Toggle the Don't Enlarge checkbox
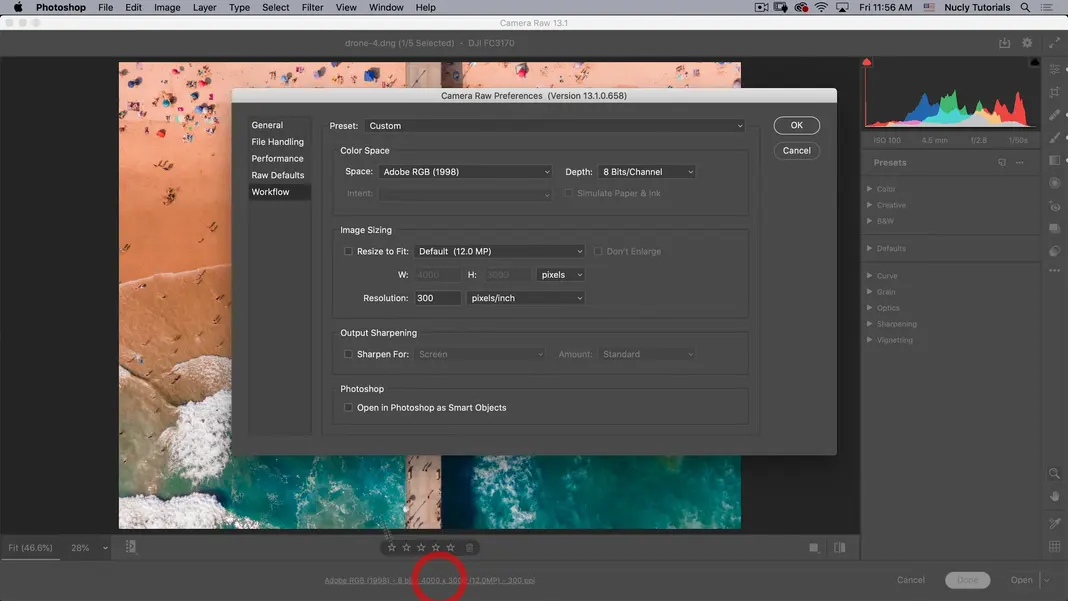This screenshot has width=1068, height=601. tap(598, 251)
